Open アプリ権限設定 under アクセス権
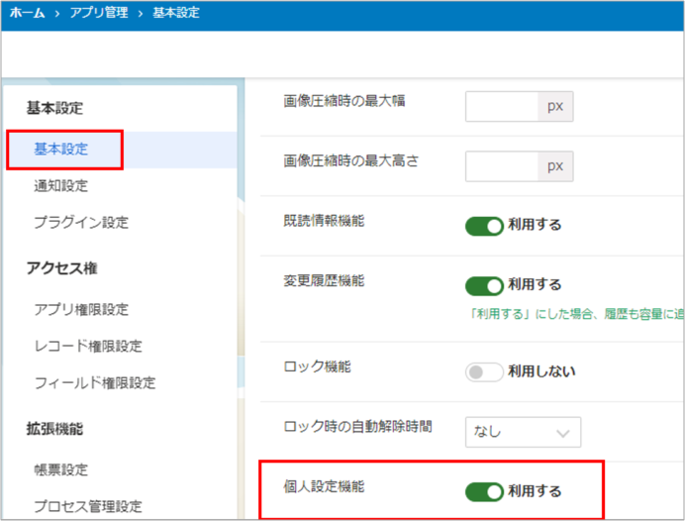 click(x=80, y=310)
